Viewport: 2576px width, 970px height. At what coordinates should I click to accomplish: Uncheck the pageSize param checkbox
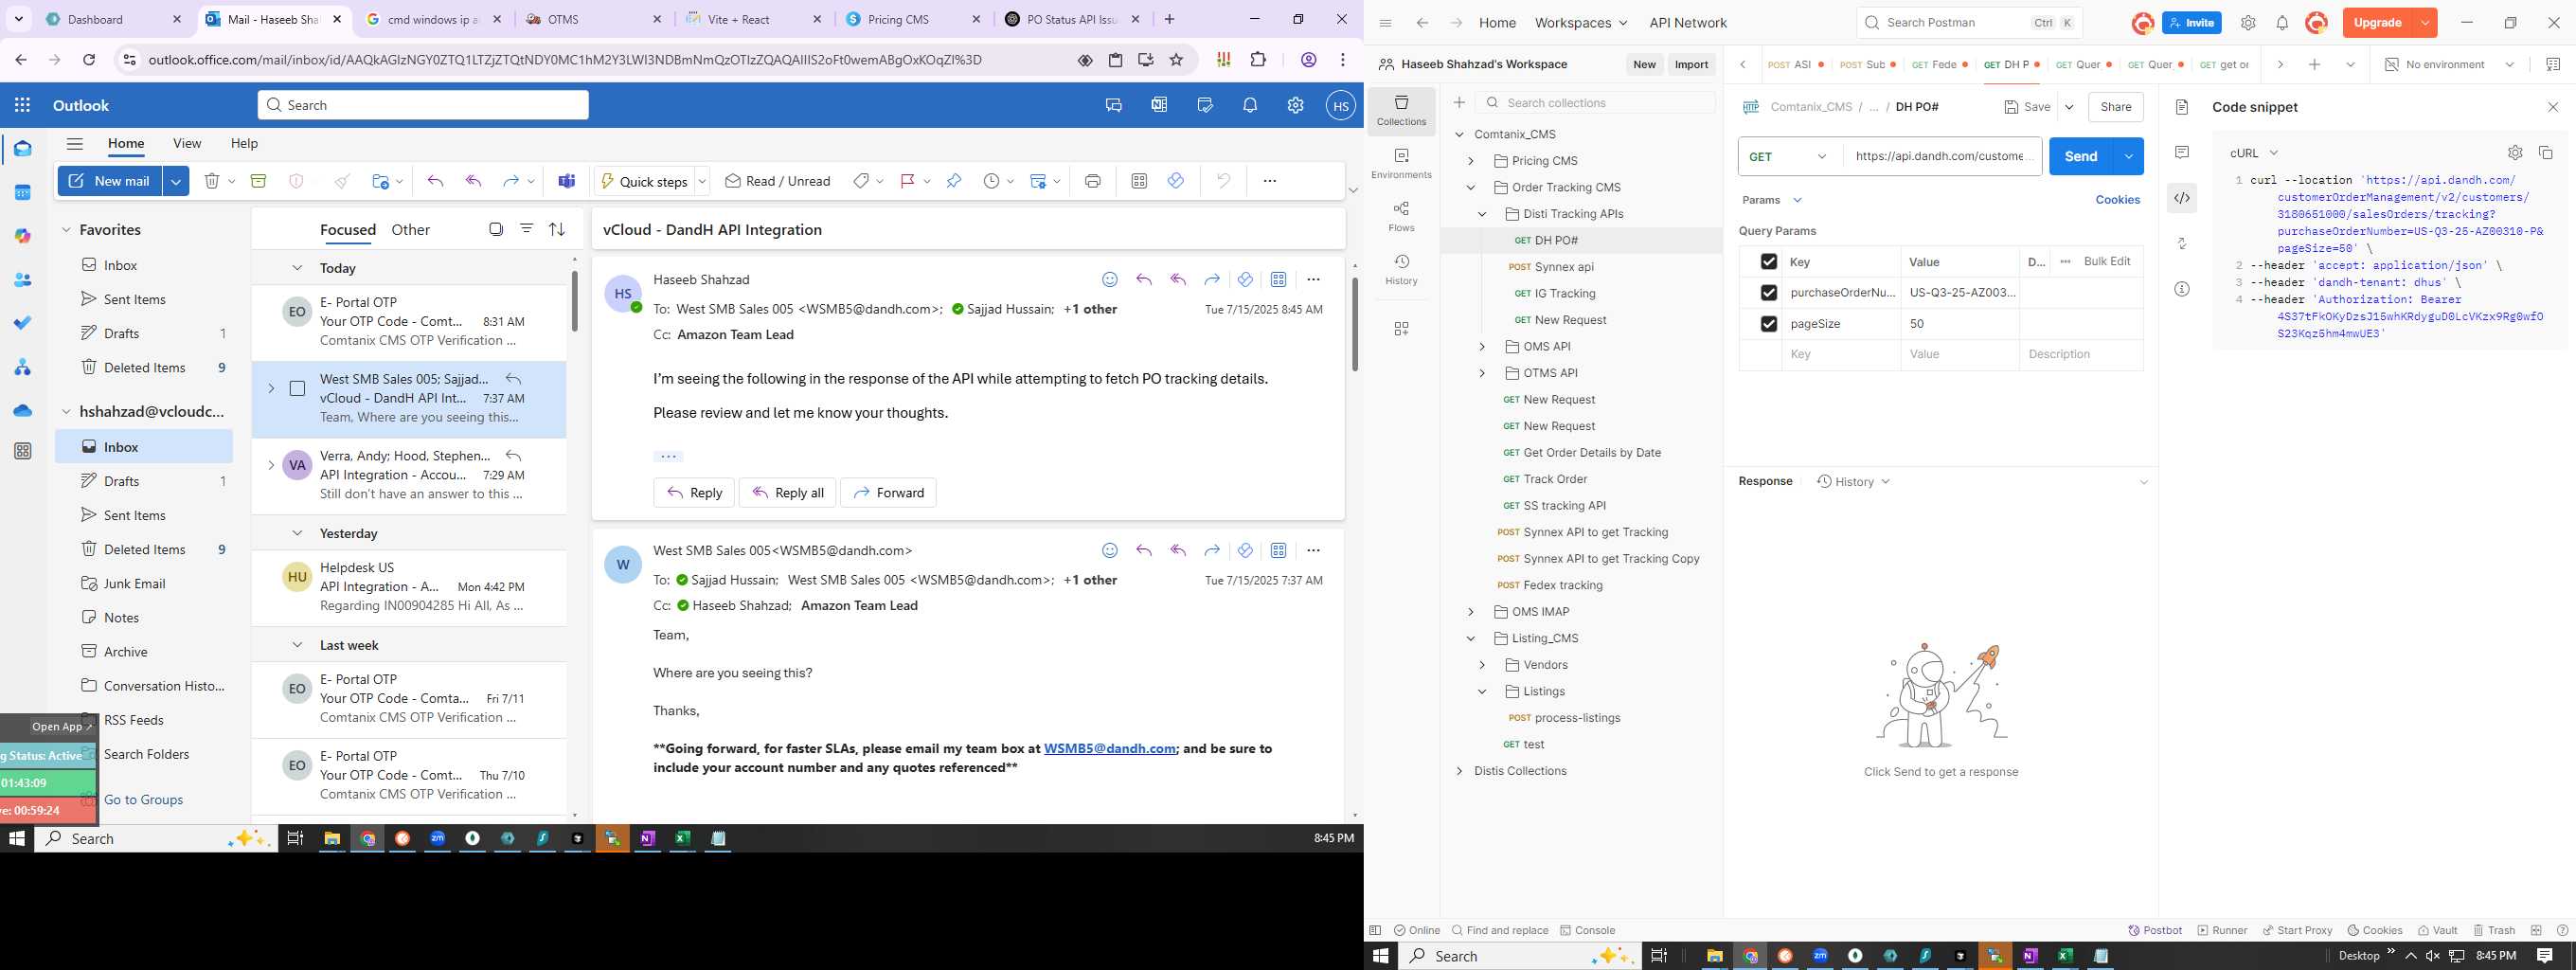(1768, 324)
